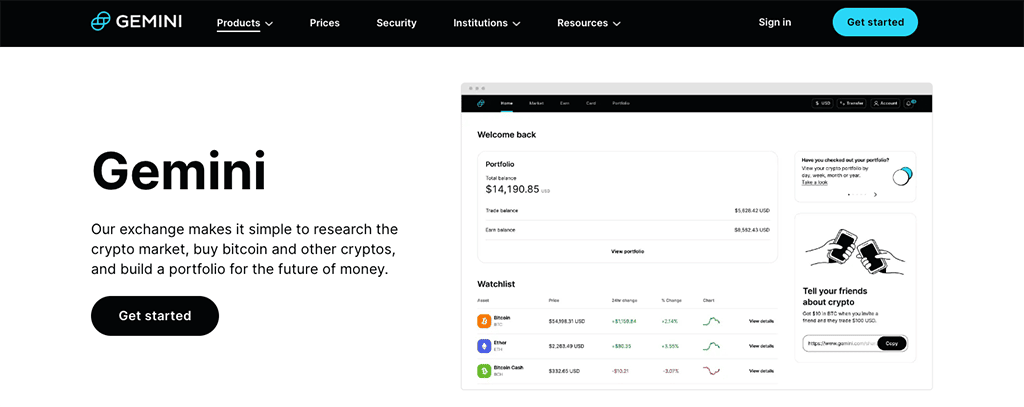The height and width of the screenshot is (407, 1024).
Task: Click the notifications bell icon
Action: [x=910, y=103]
